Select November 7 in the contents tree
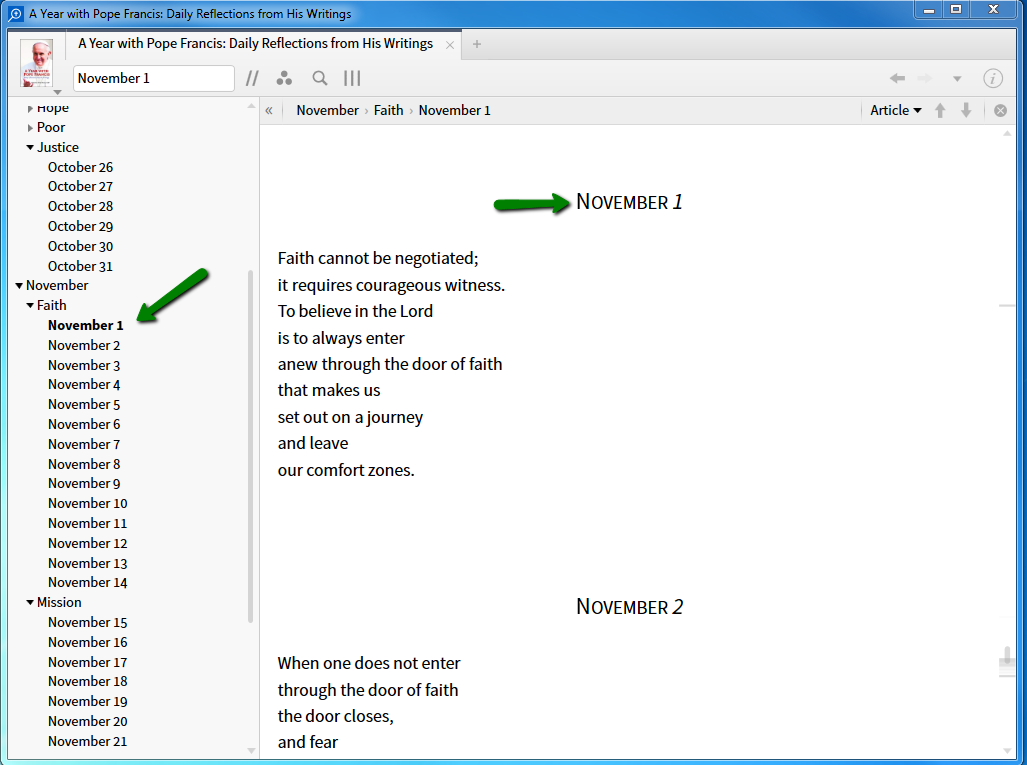Viewport: 1027px width, 765px height. 84,445
